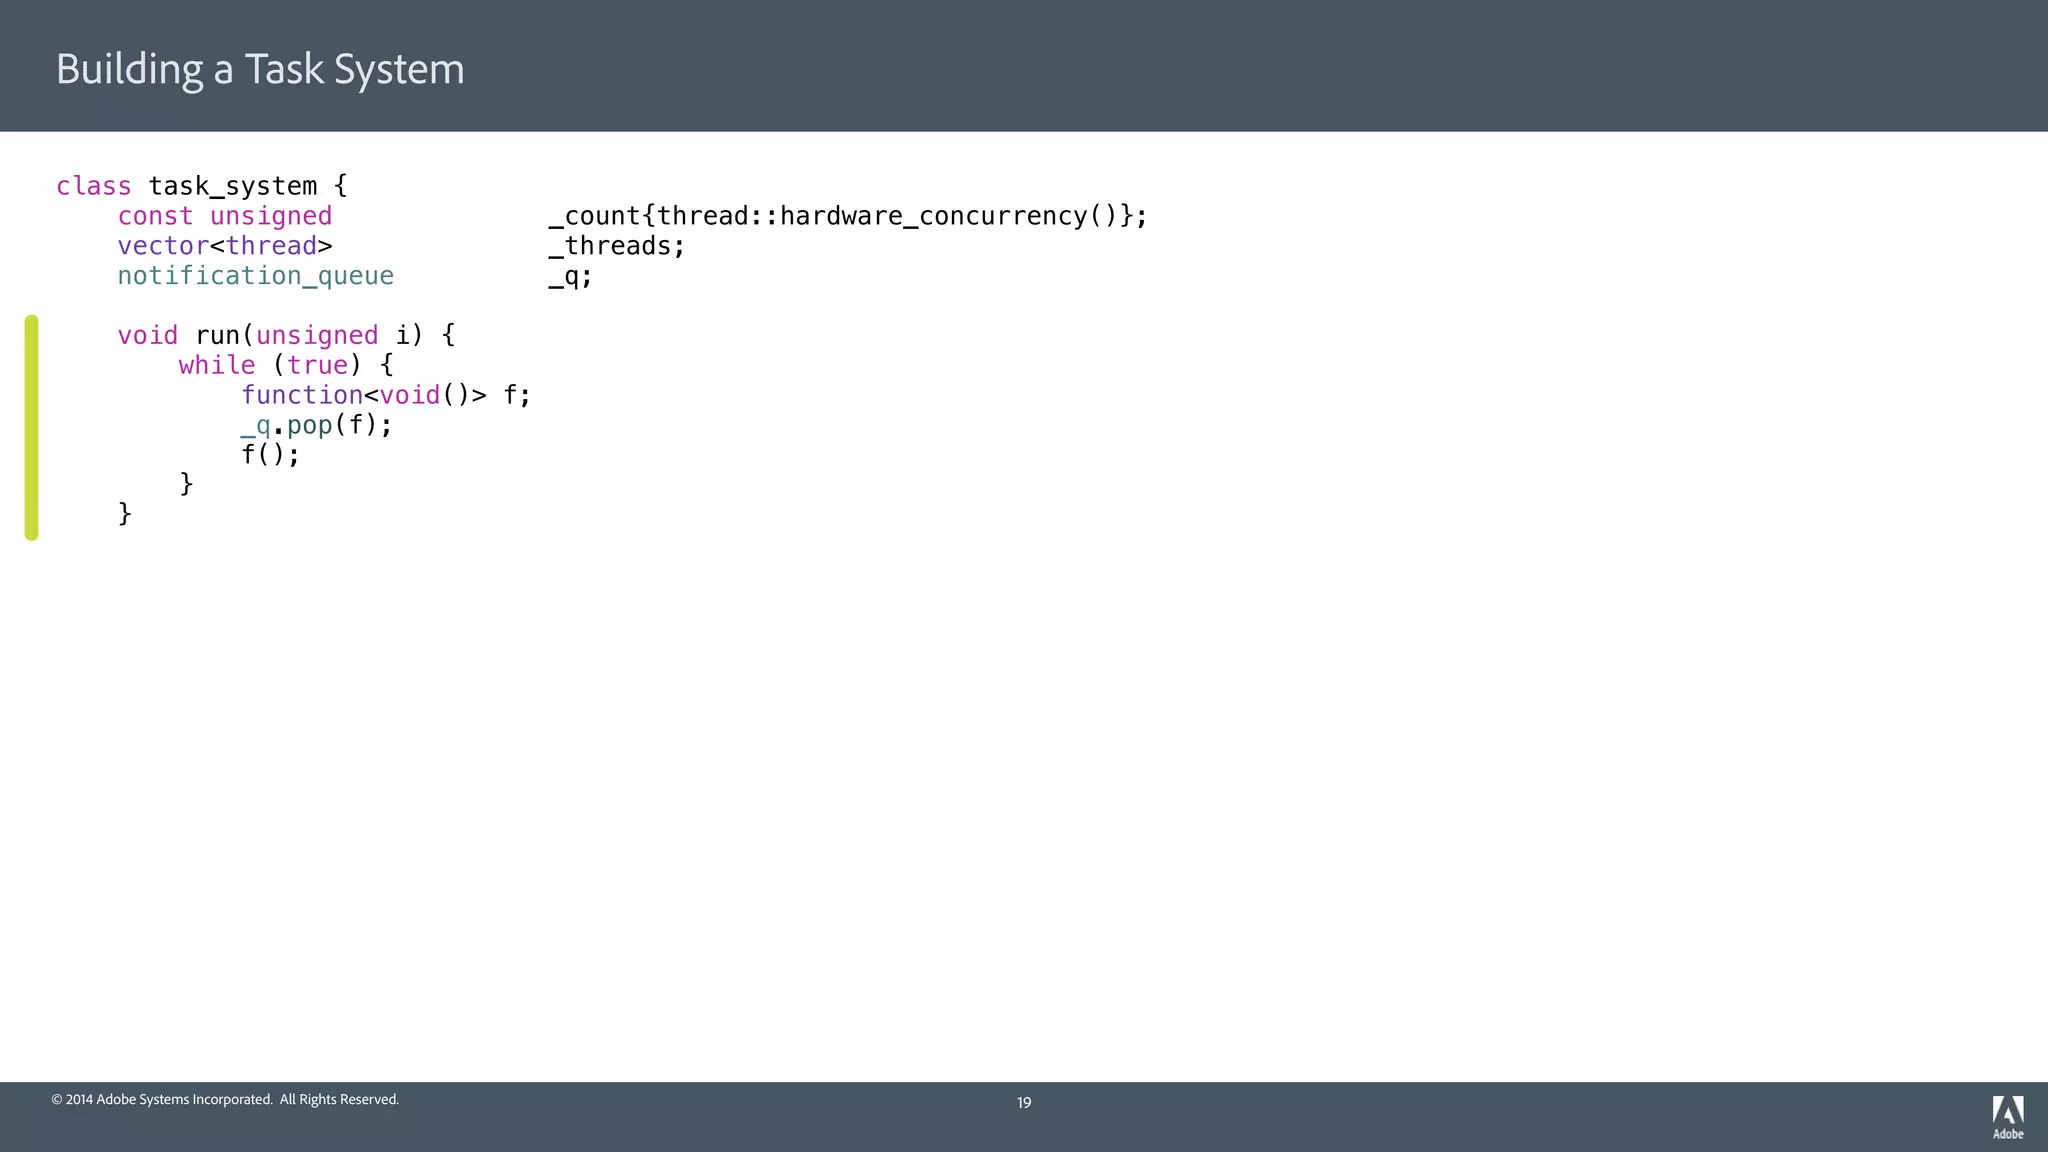Click the 'task_system' class name
2048x1152 pixels.
click(233, 186)
